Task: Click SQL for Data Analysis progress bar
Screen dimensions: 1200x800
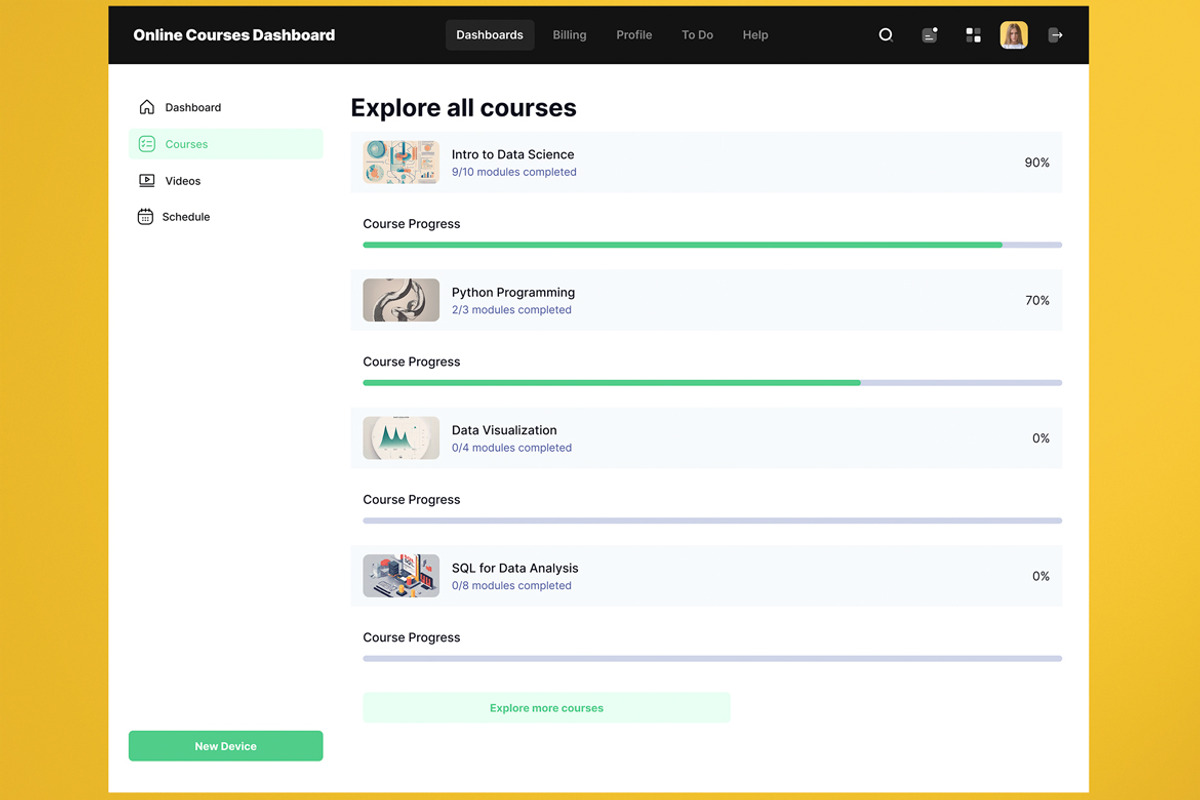Action: 712,659
